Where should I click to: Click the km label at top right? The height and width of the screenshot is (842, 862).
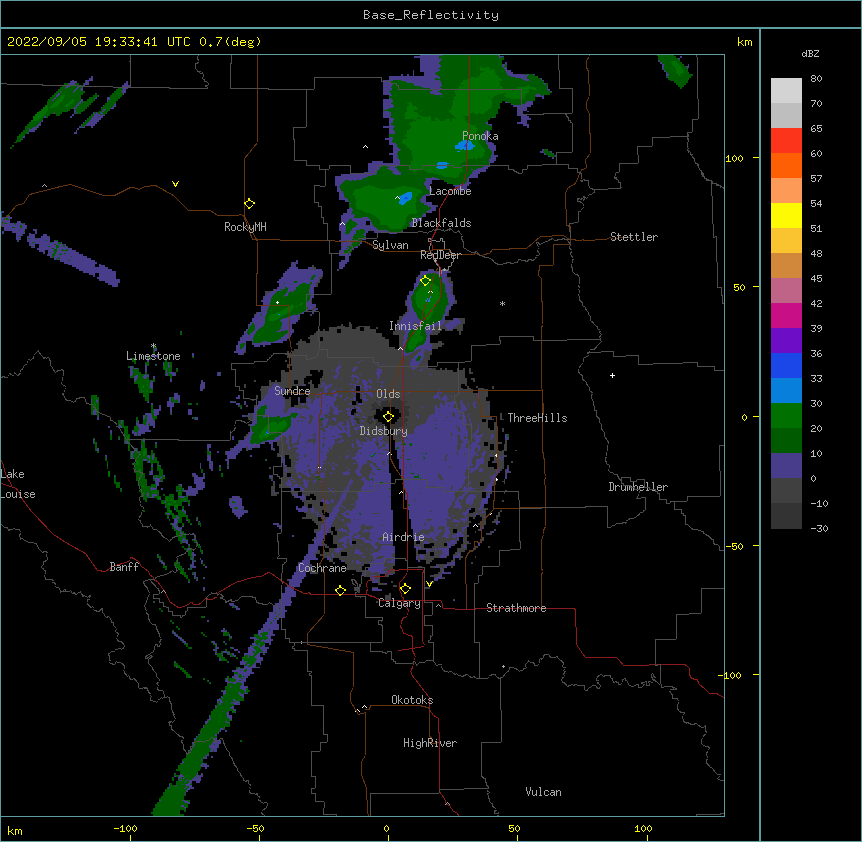point(744,42)
